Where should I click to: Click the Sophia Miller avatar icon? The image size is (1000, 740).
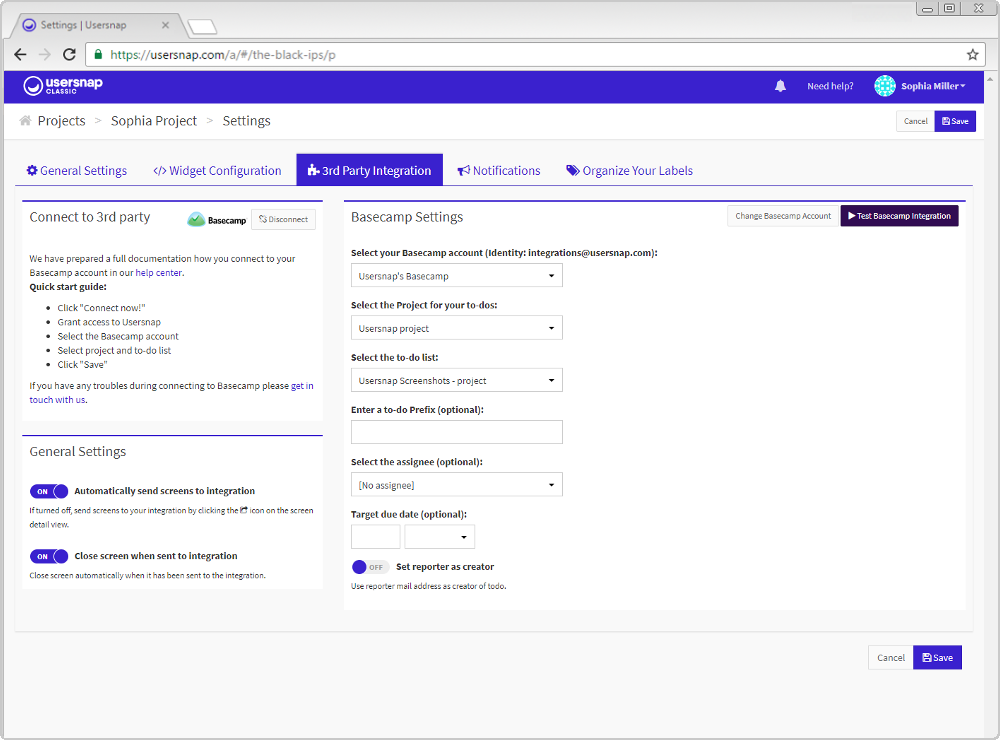pyautogui.click(x=885, y=86)
